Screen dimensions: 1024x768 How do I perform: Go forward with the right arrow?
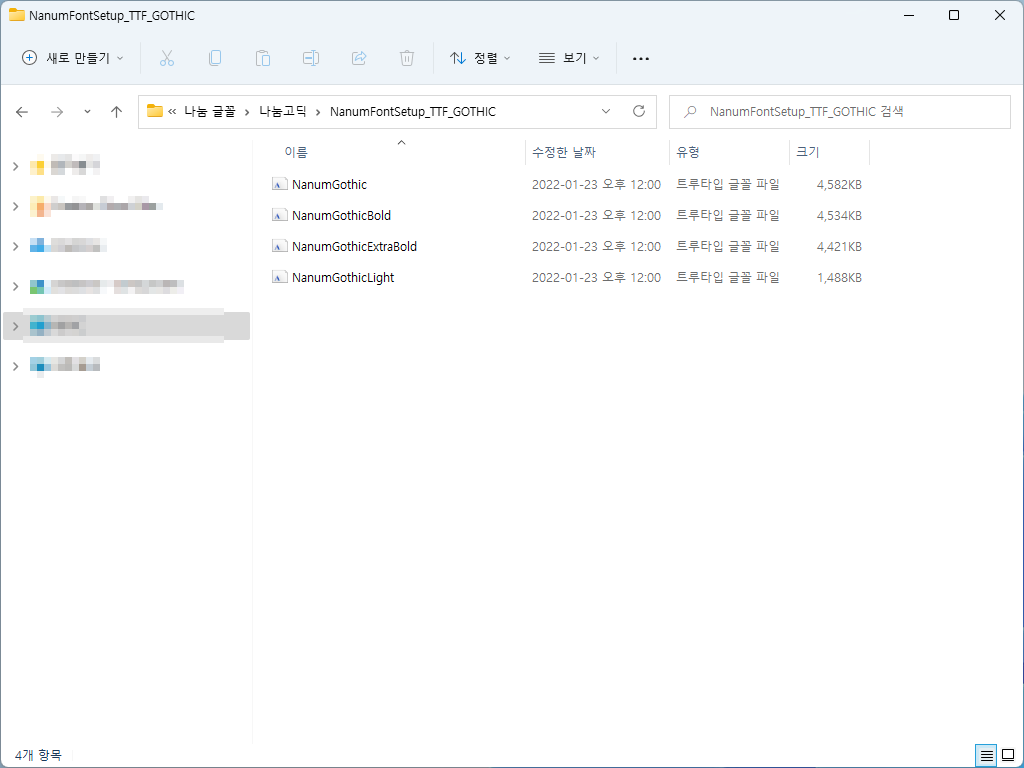(x=57, y=112)
